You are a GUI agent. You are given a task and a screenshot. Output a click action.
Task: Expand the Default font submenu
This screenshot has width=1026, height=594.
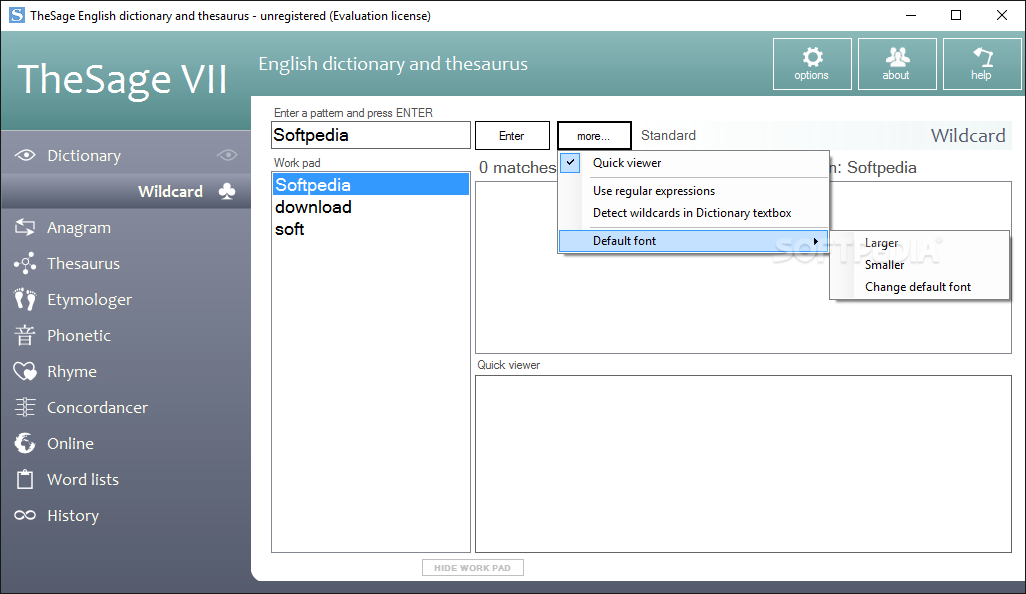694,241
